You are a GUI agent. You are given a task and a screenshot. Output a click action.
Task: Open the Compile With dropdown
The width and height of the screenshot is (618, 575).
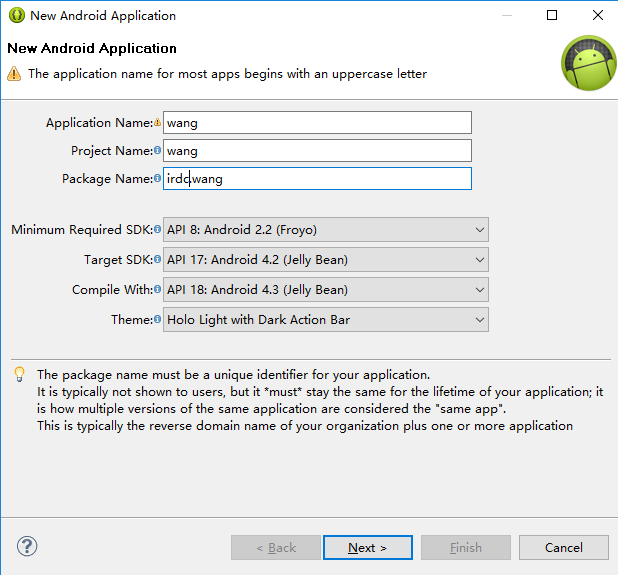pos(326,289)
